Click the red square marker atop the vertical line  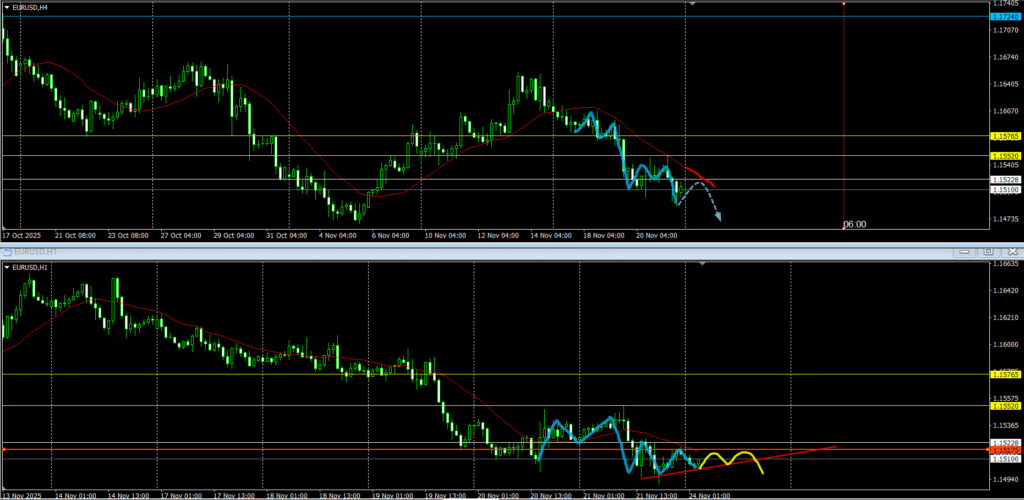point(845,3)
